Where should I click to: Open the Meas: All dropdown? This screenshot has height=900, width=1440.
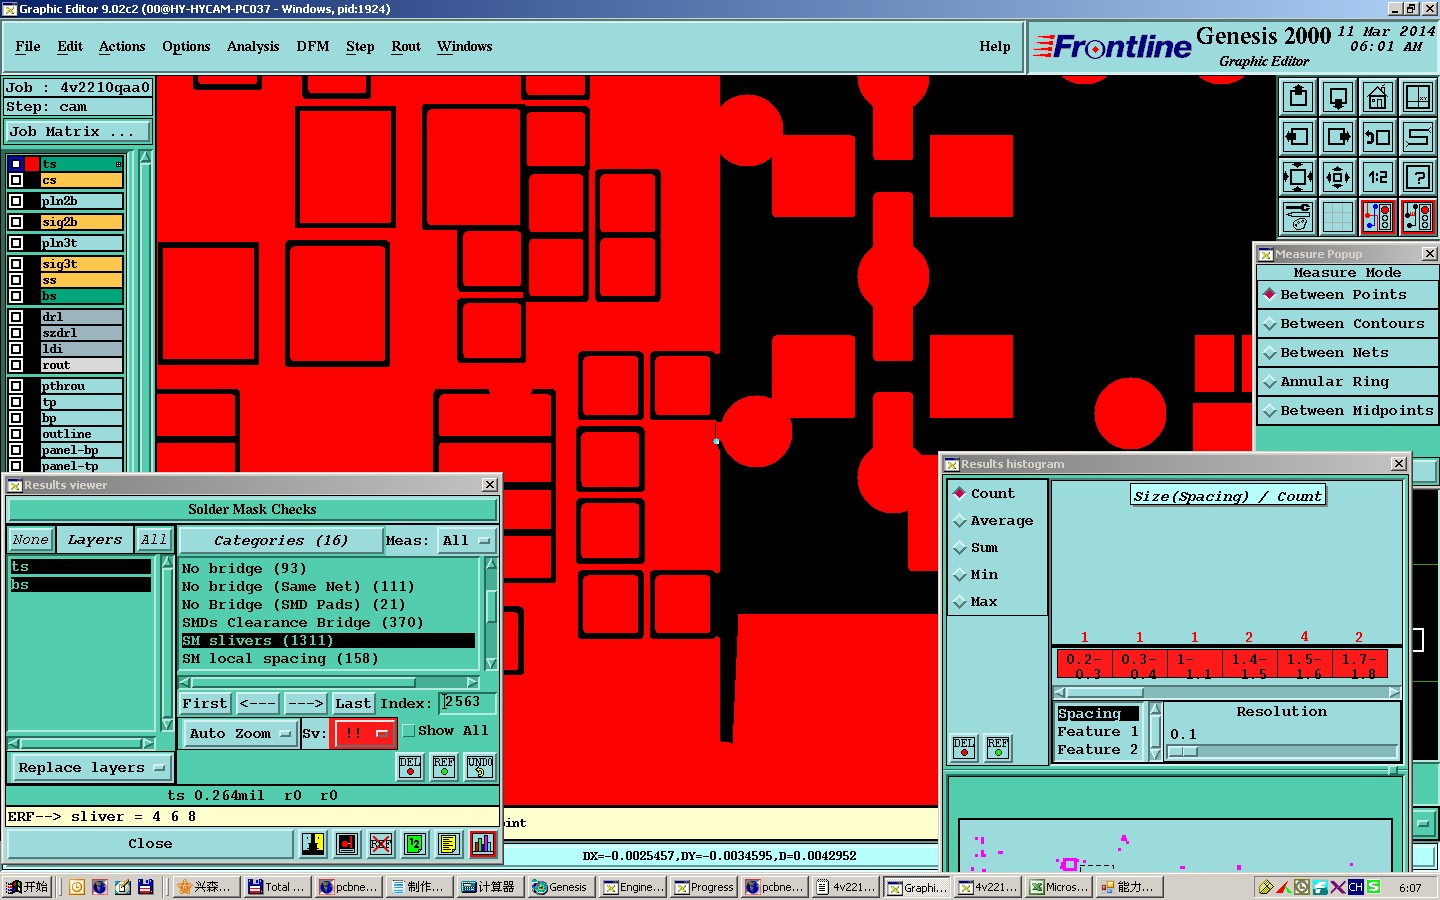coord(468,541)
